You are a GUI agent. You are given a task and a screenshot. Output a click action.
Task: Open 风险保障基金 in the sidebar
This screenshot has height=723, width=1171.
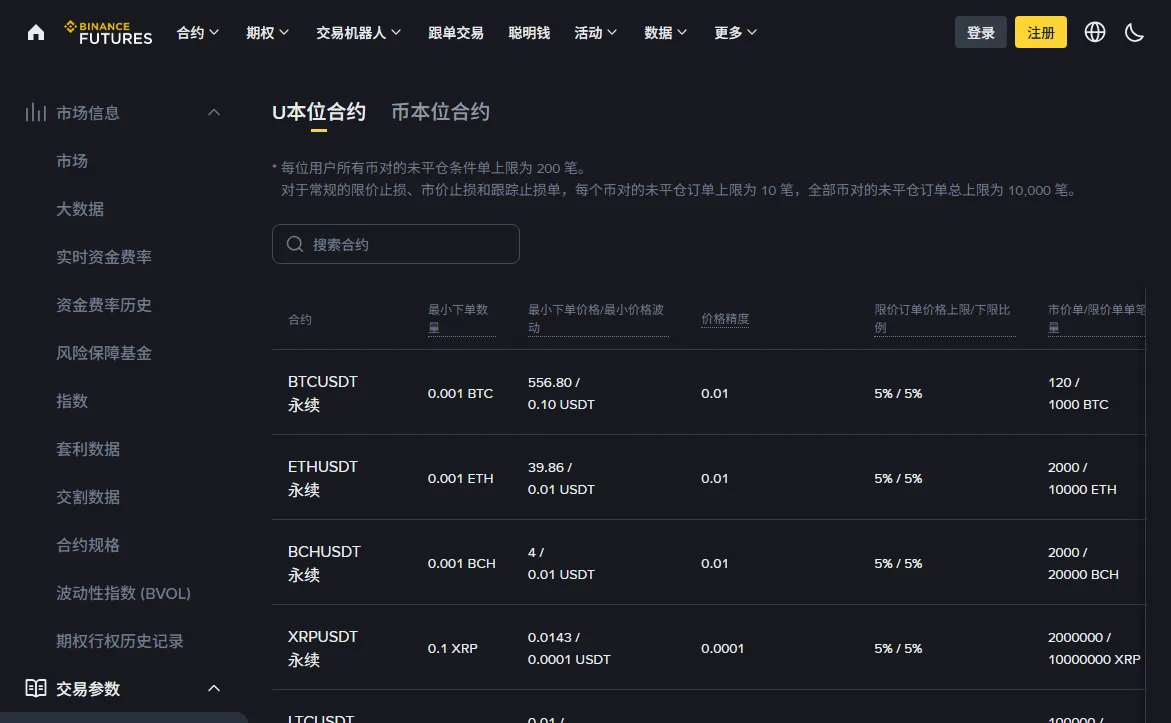[104, 353]
